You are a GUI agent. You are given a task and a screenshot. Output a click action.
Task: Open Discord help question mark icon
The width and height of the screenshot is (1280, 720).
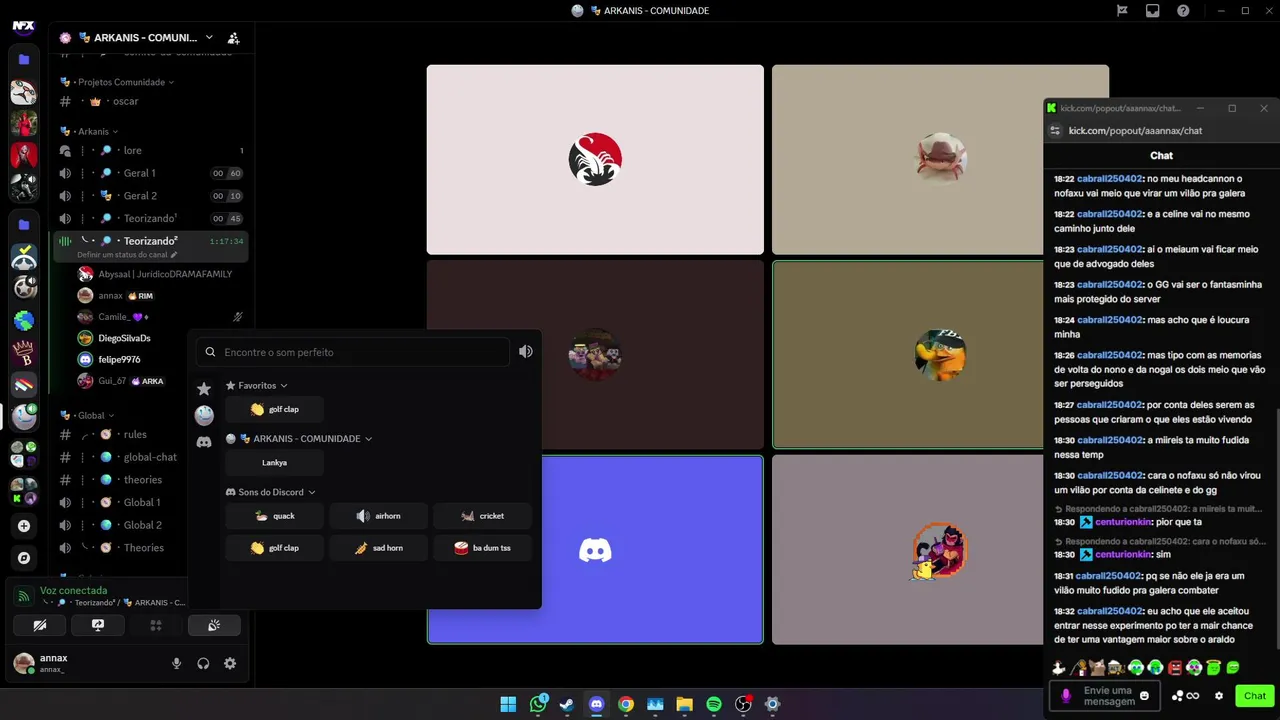1184,11
